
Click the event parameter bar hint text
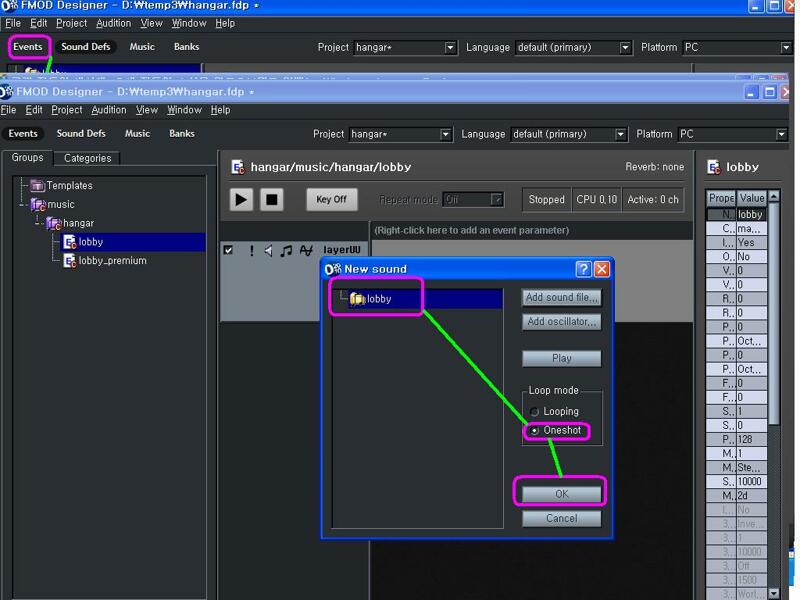(x=471, y=231)
